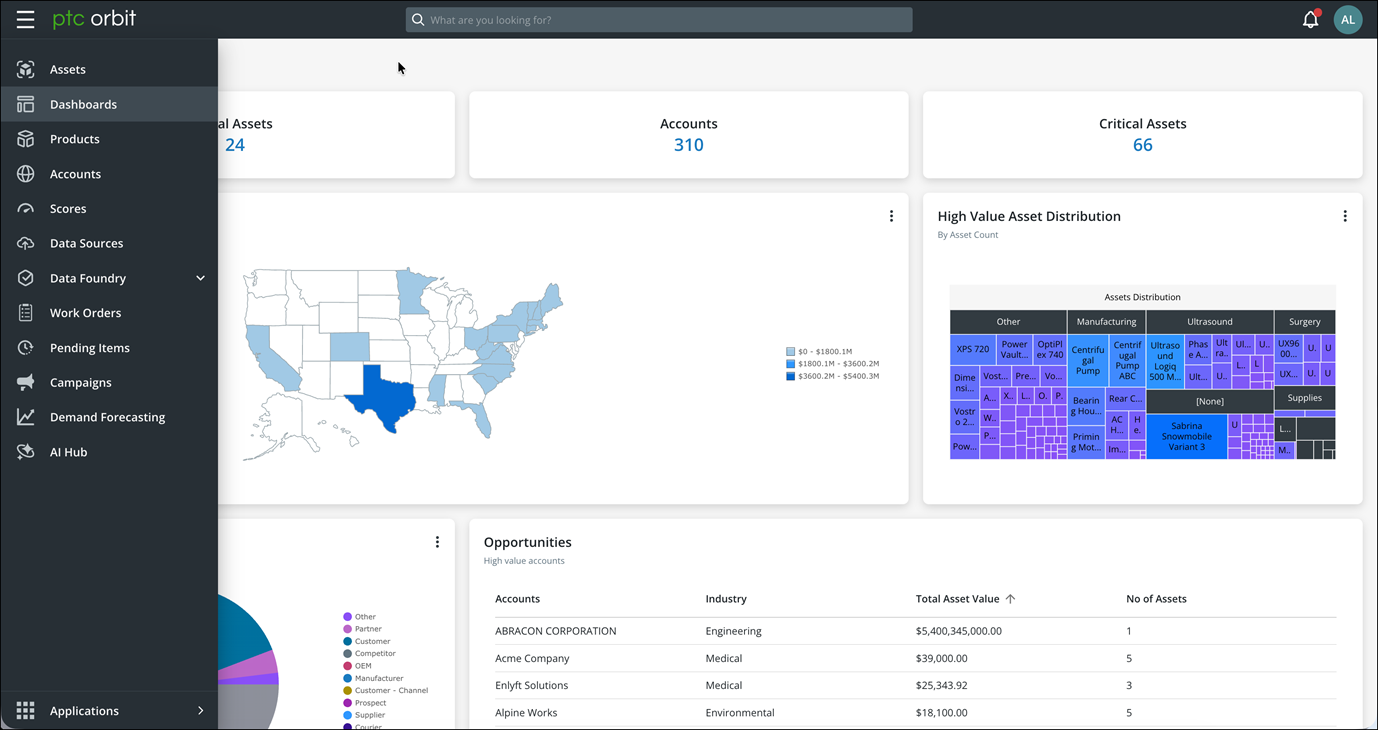Open Pending Items menu entry

(109, 348)
